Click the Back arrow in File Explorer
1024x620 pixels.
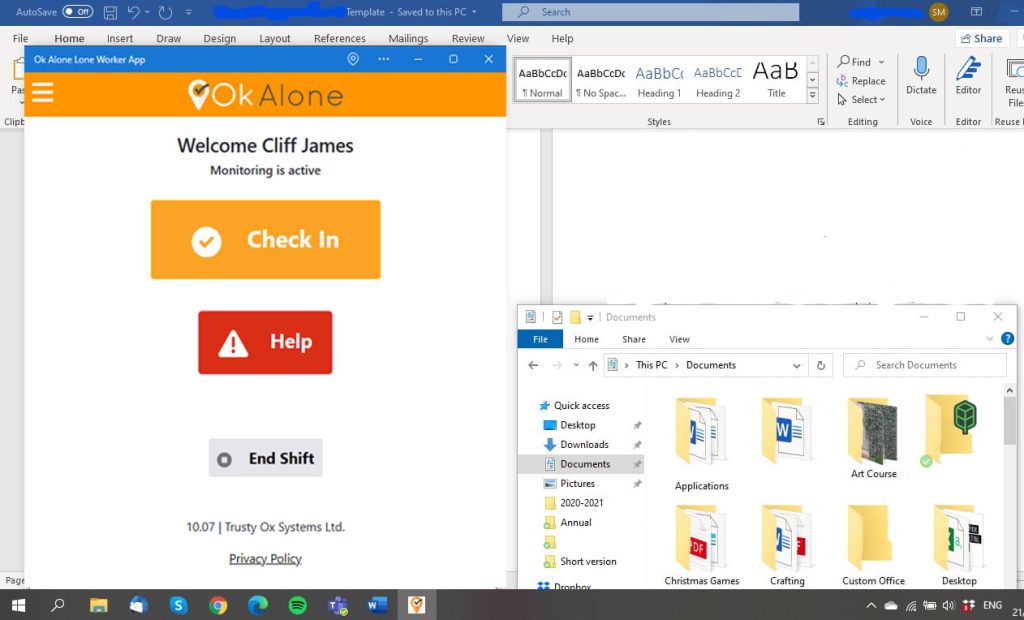coord(533,365)
